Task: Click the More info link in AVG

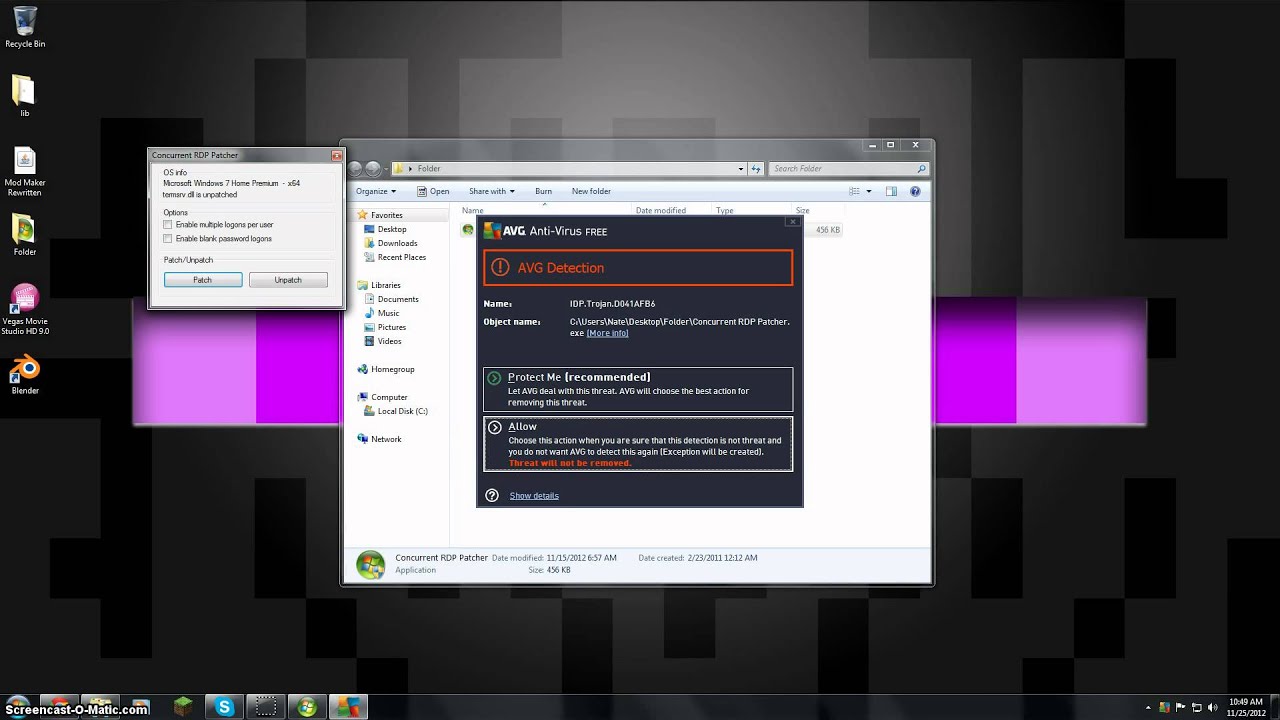Action: click(608, 333)
